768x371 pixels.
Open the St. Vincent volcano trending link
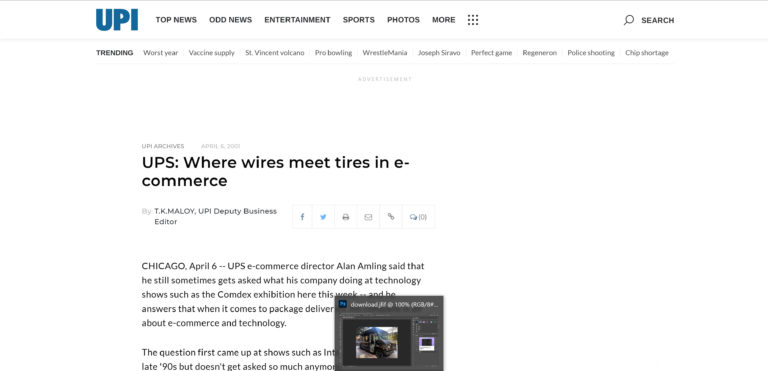pos(275,53)
